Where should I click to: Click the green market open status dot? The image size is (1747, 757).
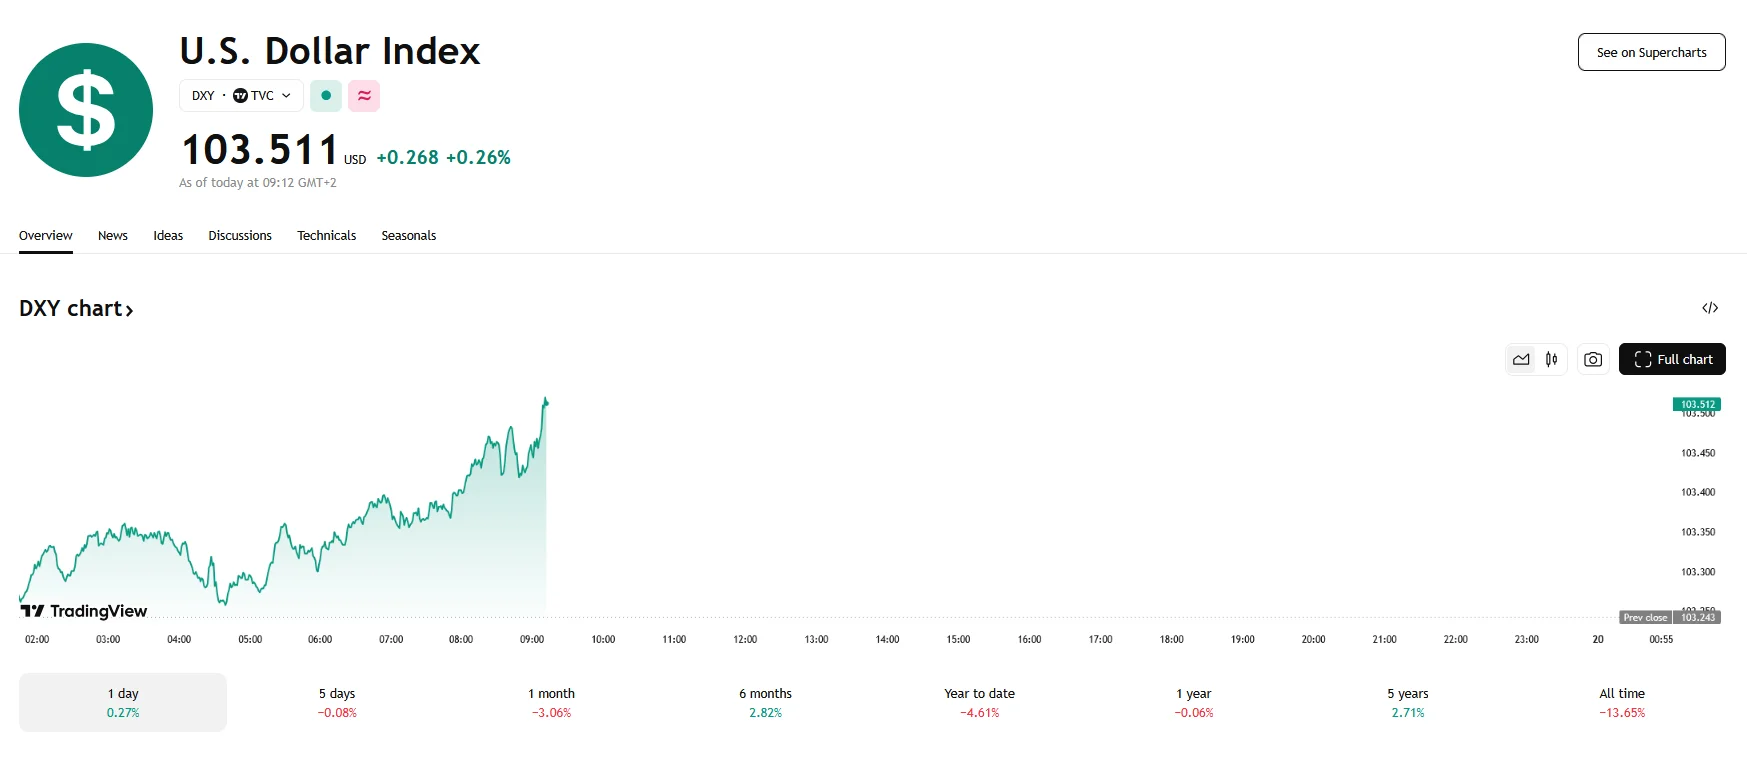tap(326, 96)
